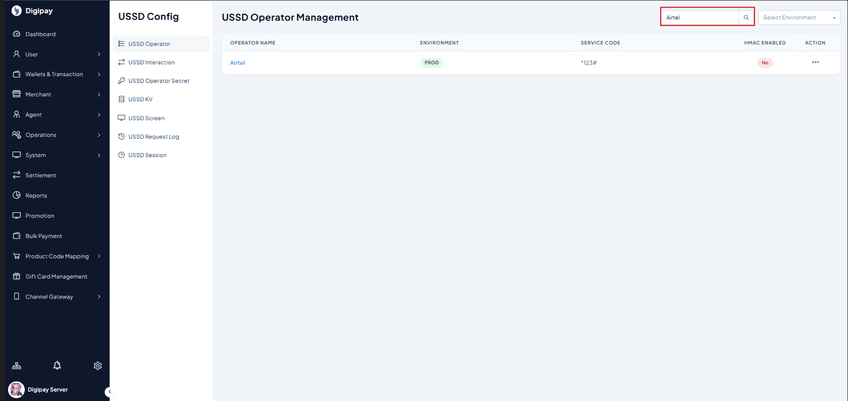
Task: Click the PROD environment badge
Action: (431, 63)
